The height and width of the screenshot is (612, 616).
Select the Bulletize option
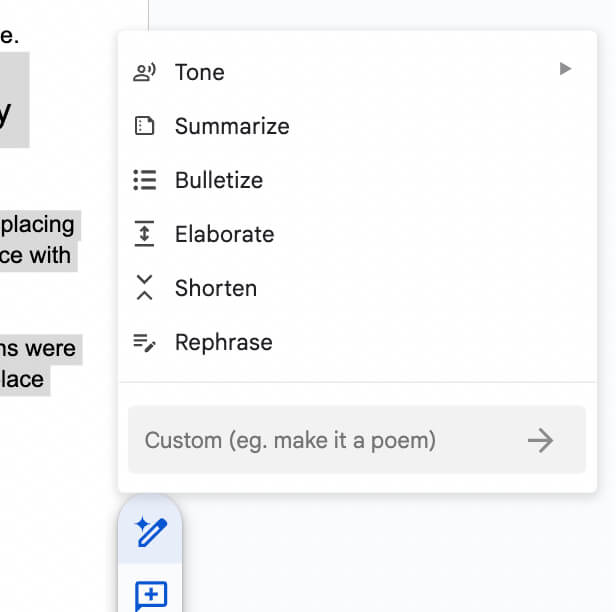click(x=219, y=180)
